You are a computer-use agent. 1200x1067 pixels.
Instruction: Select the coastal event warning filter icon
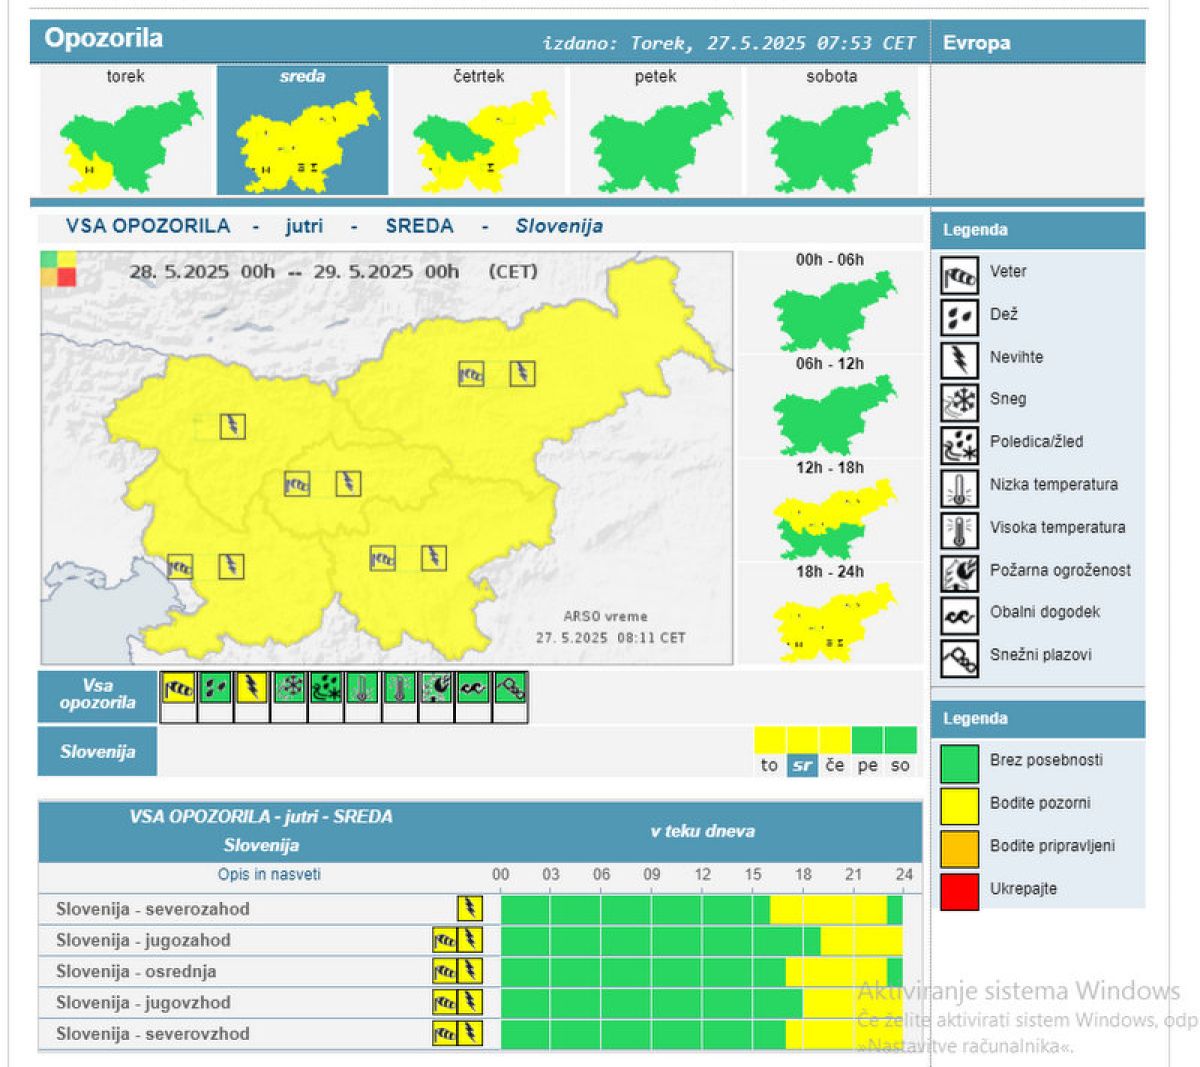[x=473, y=688]
